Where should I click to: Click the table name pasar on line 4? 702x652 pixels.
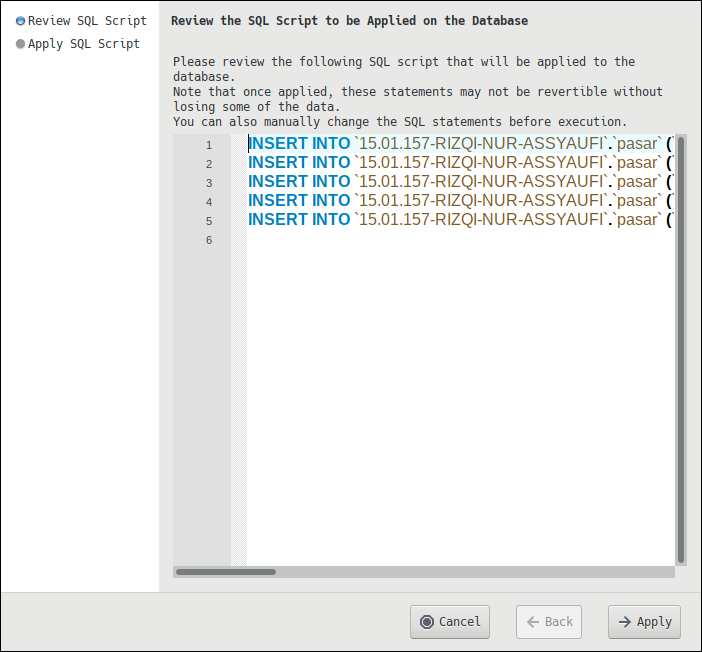pos(637,201)
